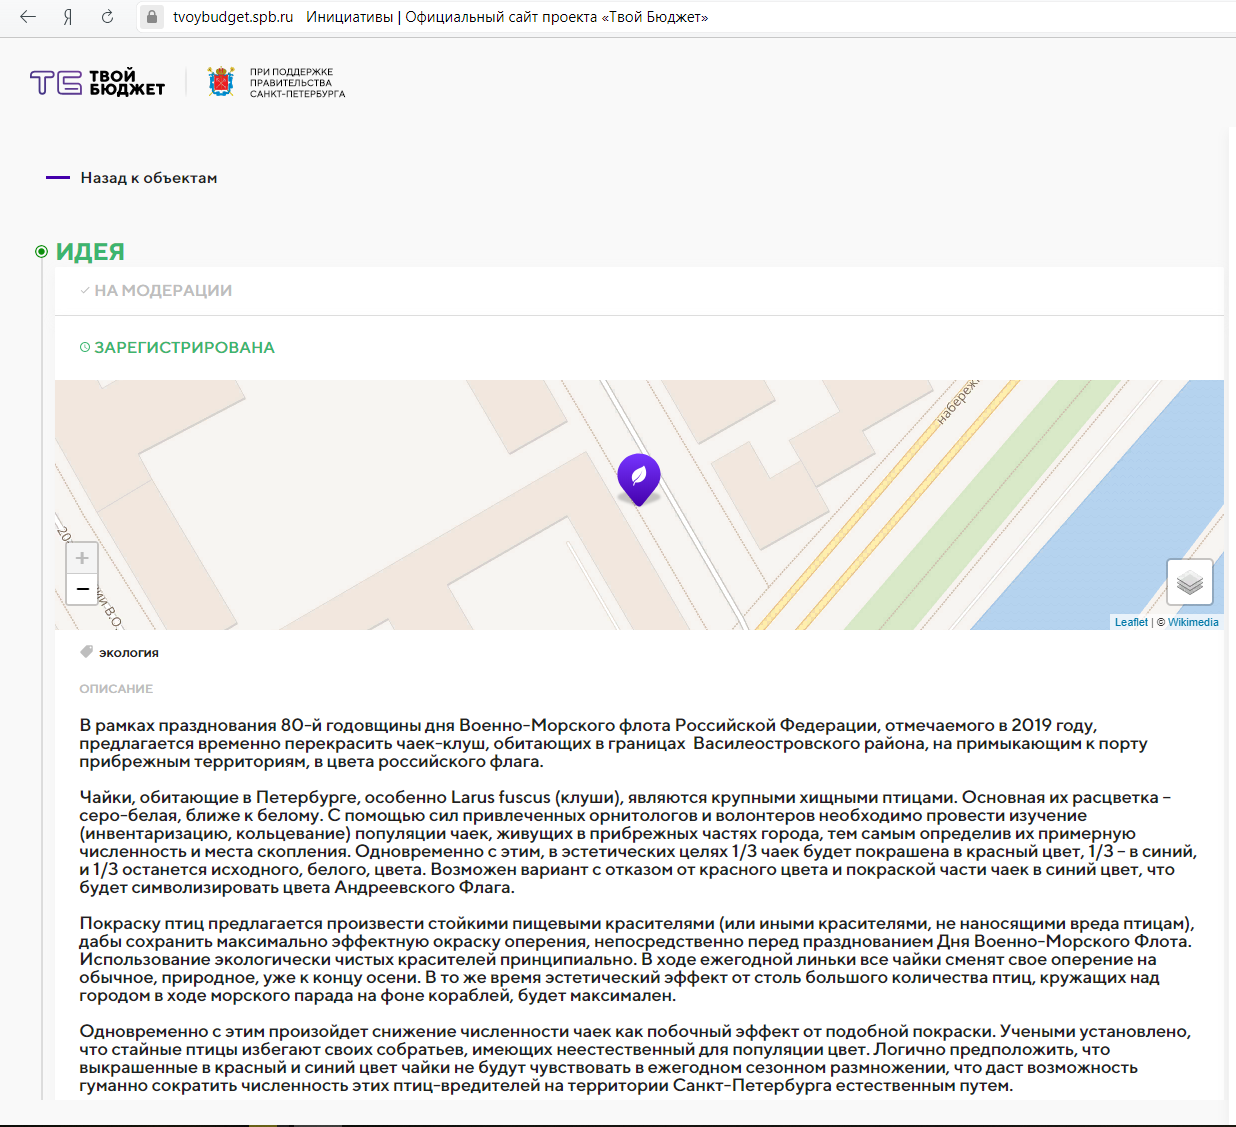View site security via the lock icon
1236x1127 pixels.
[151, 17]
